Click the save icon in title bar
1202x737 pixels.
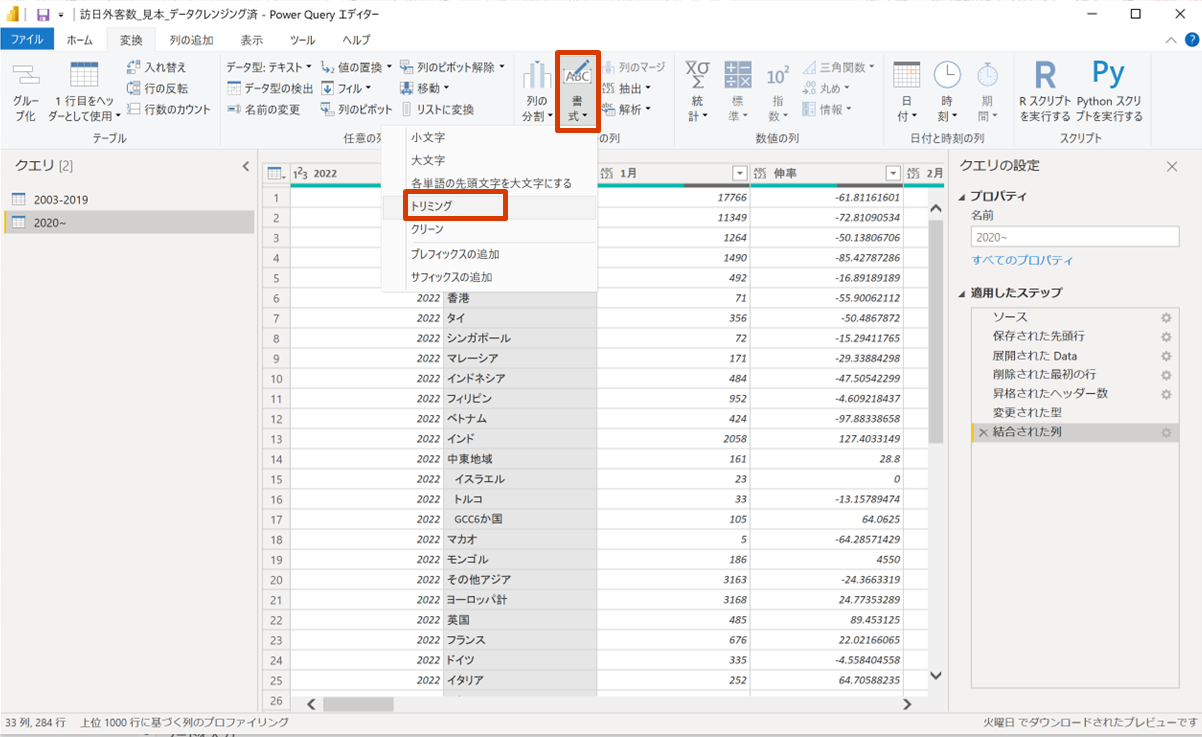pos(43,15)
